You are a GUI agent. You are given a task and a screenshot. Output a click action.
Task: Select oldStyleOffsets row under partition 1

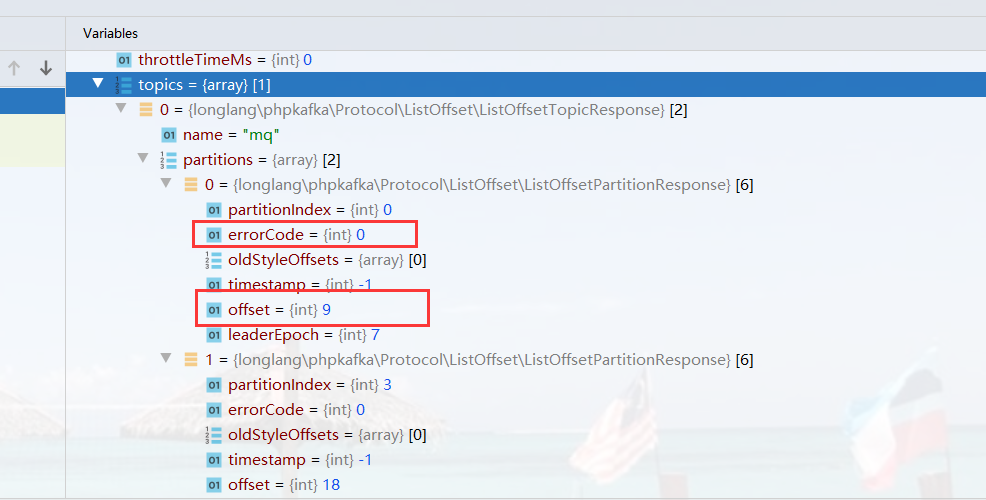click(x=526, y=435)
